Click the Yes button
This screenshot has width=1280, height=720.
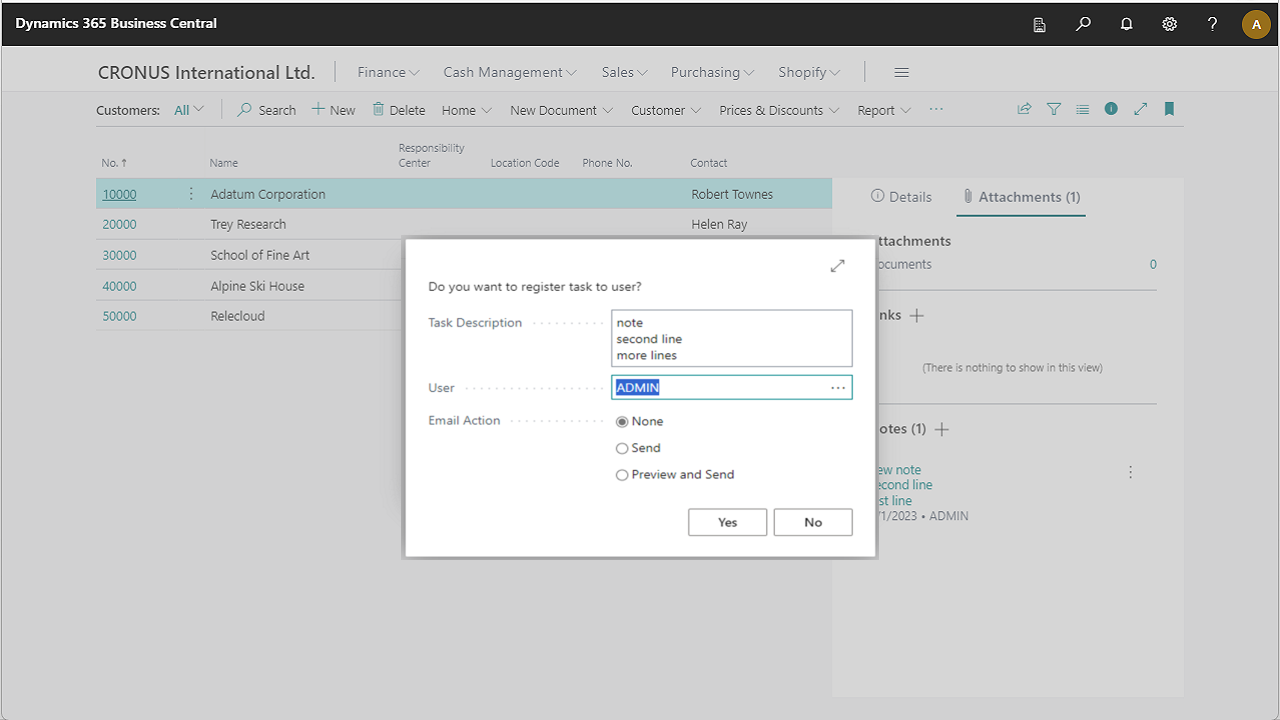coord(727,522)
